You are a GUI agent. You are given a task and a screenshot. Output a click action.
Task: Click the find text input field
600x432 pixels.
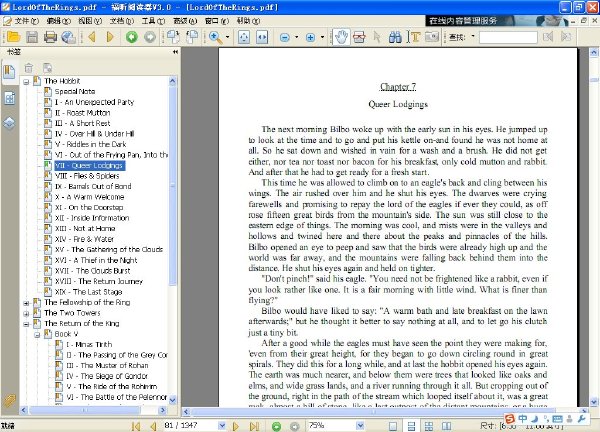point(508,37)
